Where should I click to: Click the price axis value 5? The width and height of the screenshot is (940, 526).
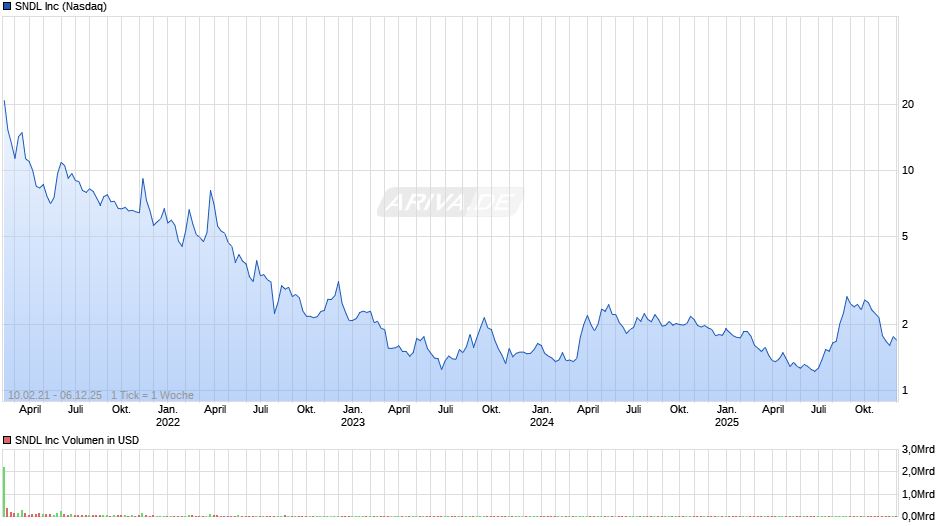pyautogui.click(x=905, y=236)
